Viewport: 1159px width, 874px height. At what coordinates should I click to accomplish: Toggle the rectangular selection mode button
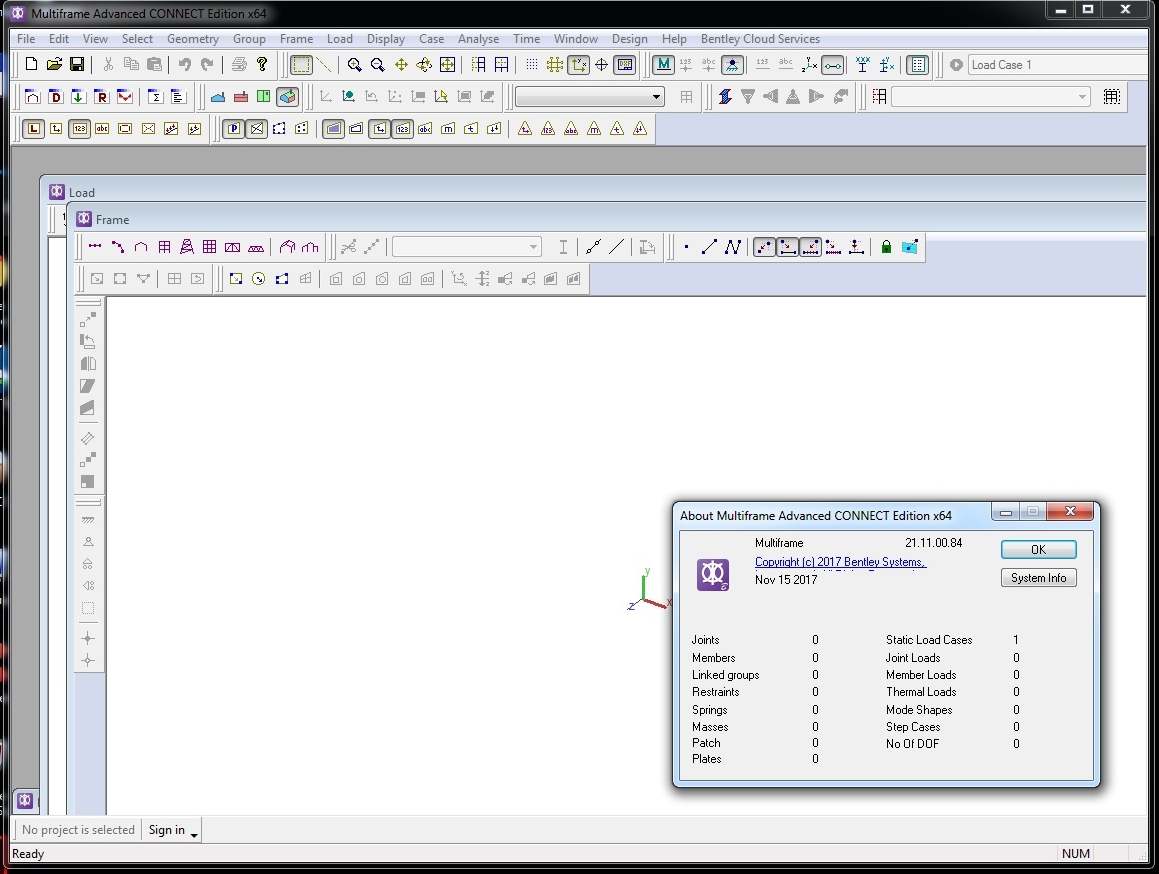(x=302, y=64)
